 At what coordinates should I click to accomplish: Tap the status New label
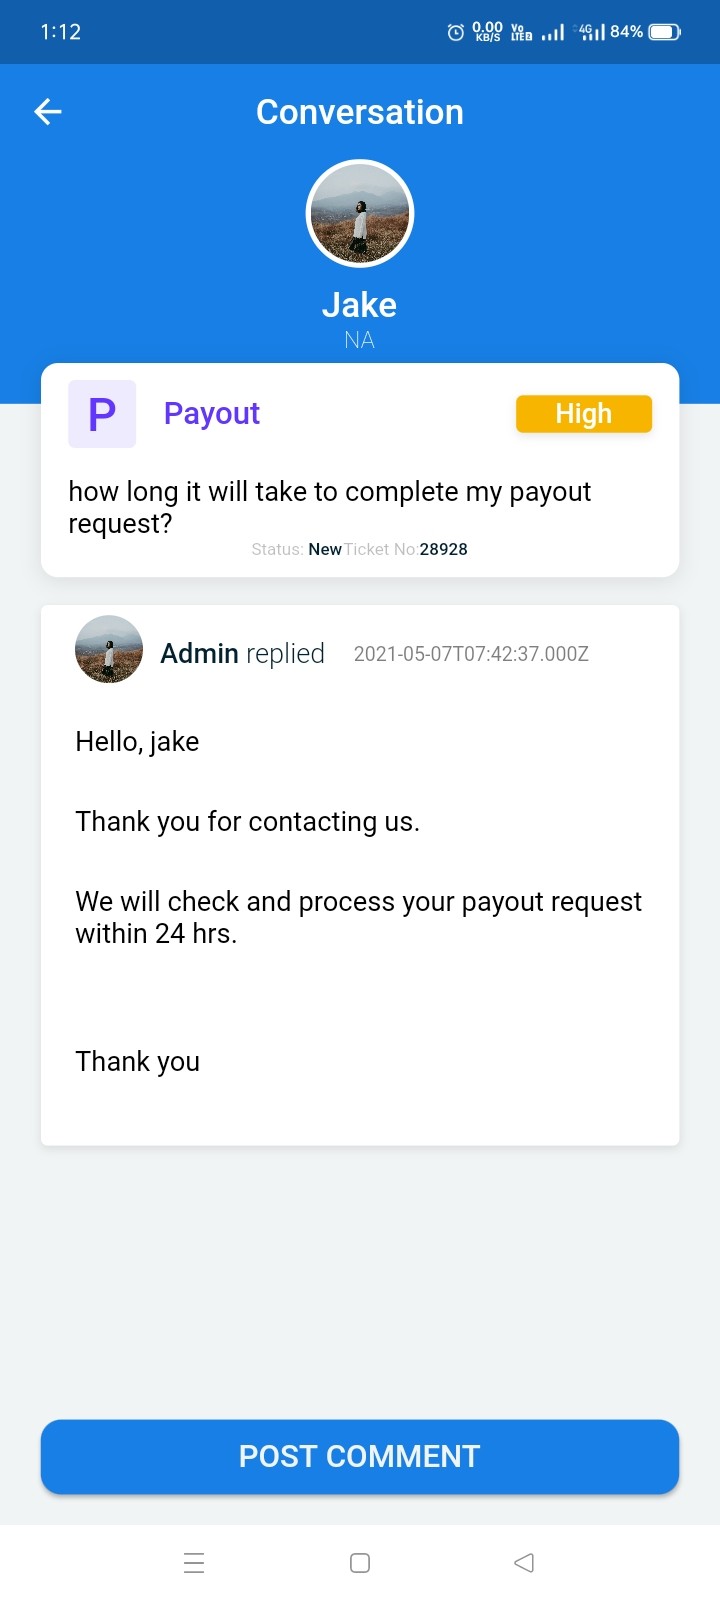click(x=325, y=549)
